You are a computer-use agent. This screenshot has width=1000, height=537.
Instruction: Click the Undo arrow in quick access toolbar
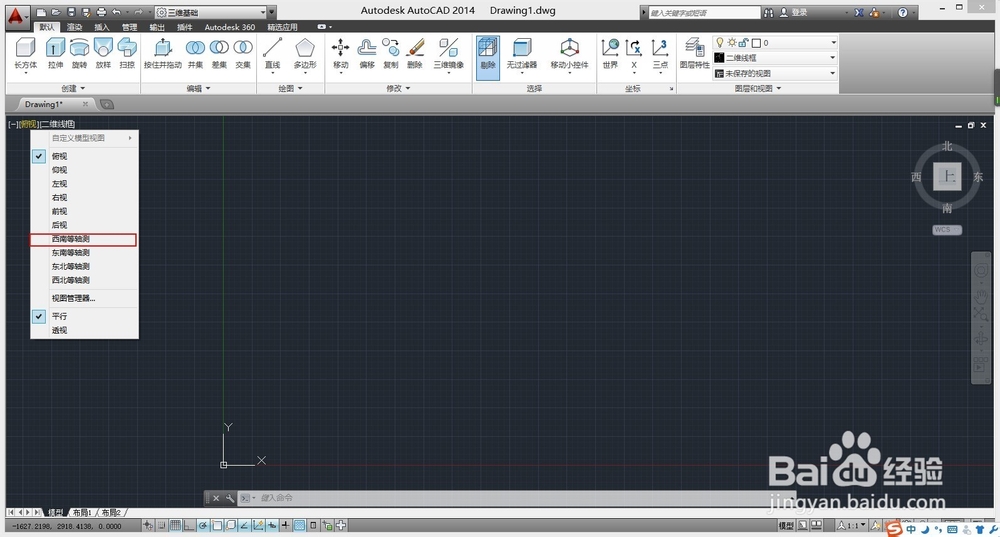pos(116,12)
